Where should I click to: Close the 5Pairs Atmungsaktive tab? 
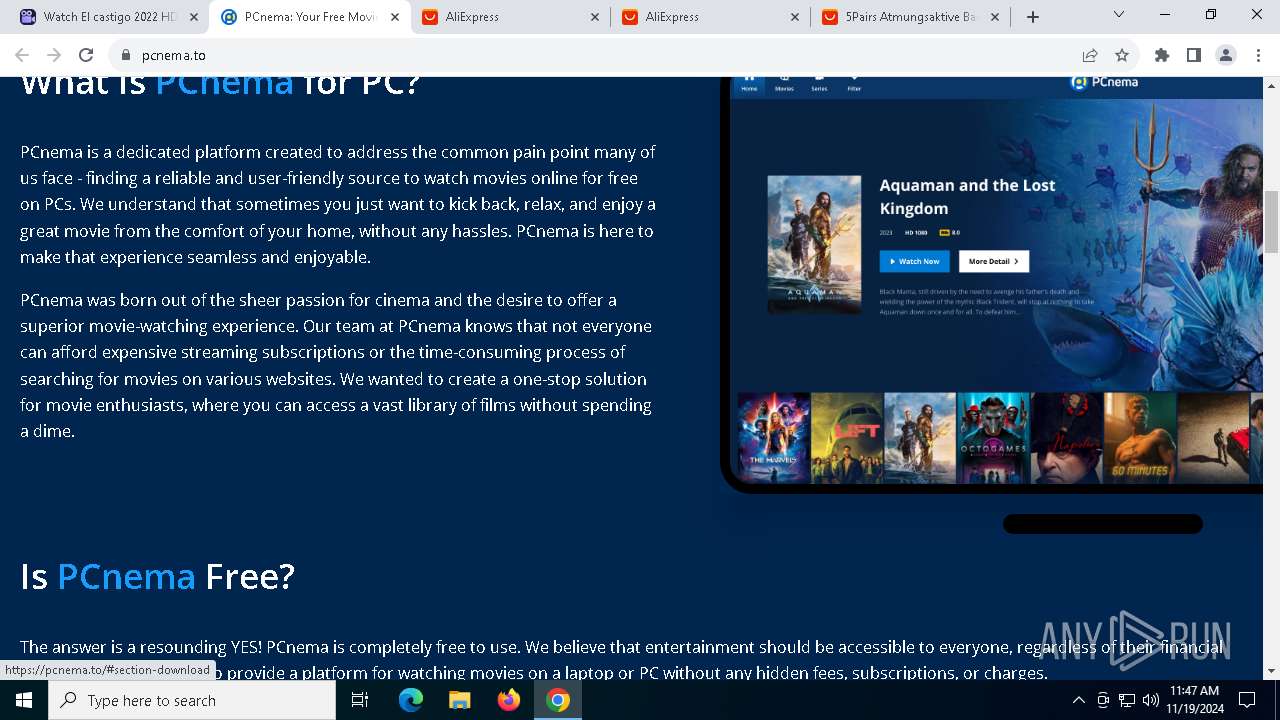[x=995, y=17]
